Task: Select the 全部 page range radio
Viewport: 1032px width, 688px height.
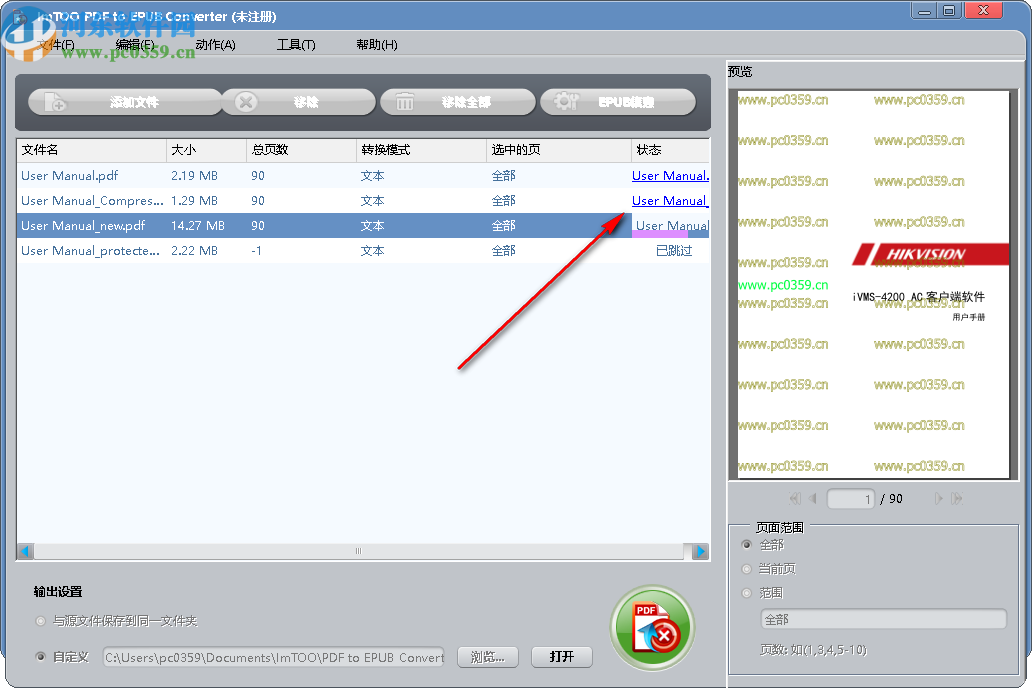Action: tap(746, 545)
